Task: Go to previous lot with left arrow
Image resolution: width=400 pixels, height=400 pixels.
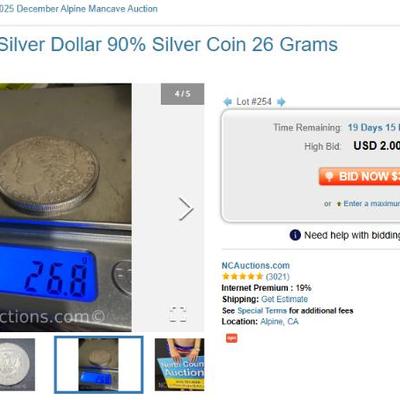Action: [228, 102]
